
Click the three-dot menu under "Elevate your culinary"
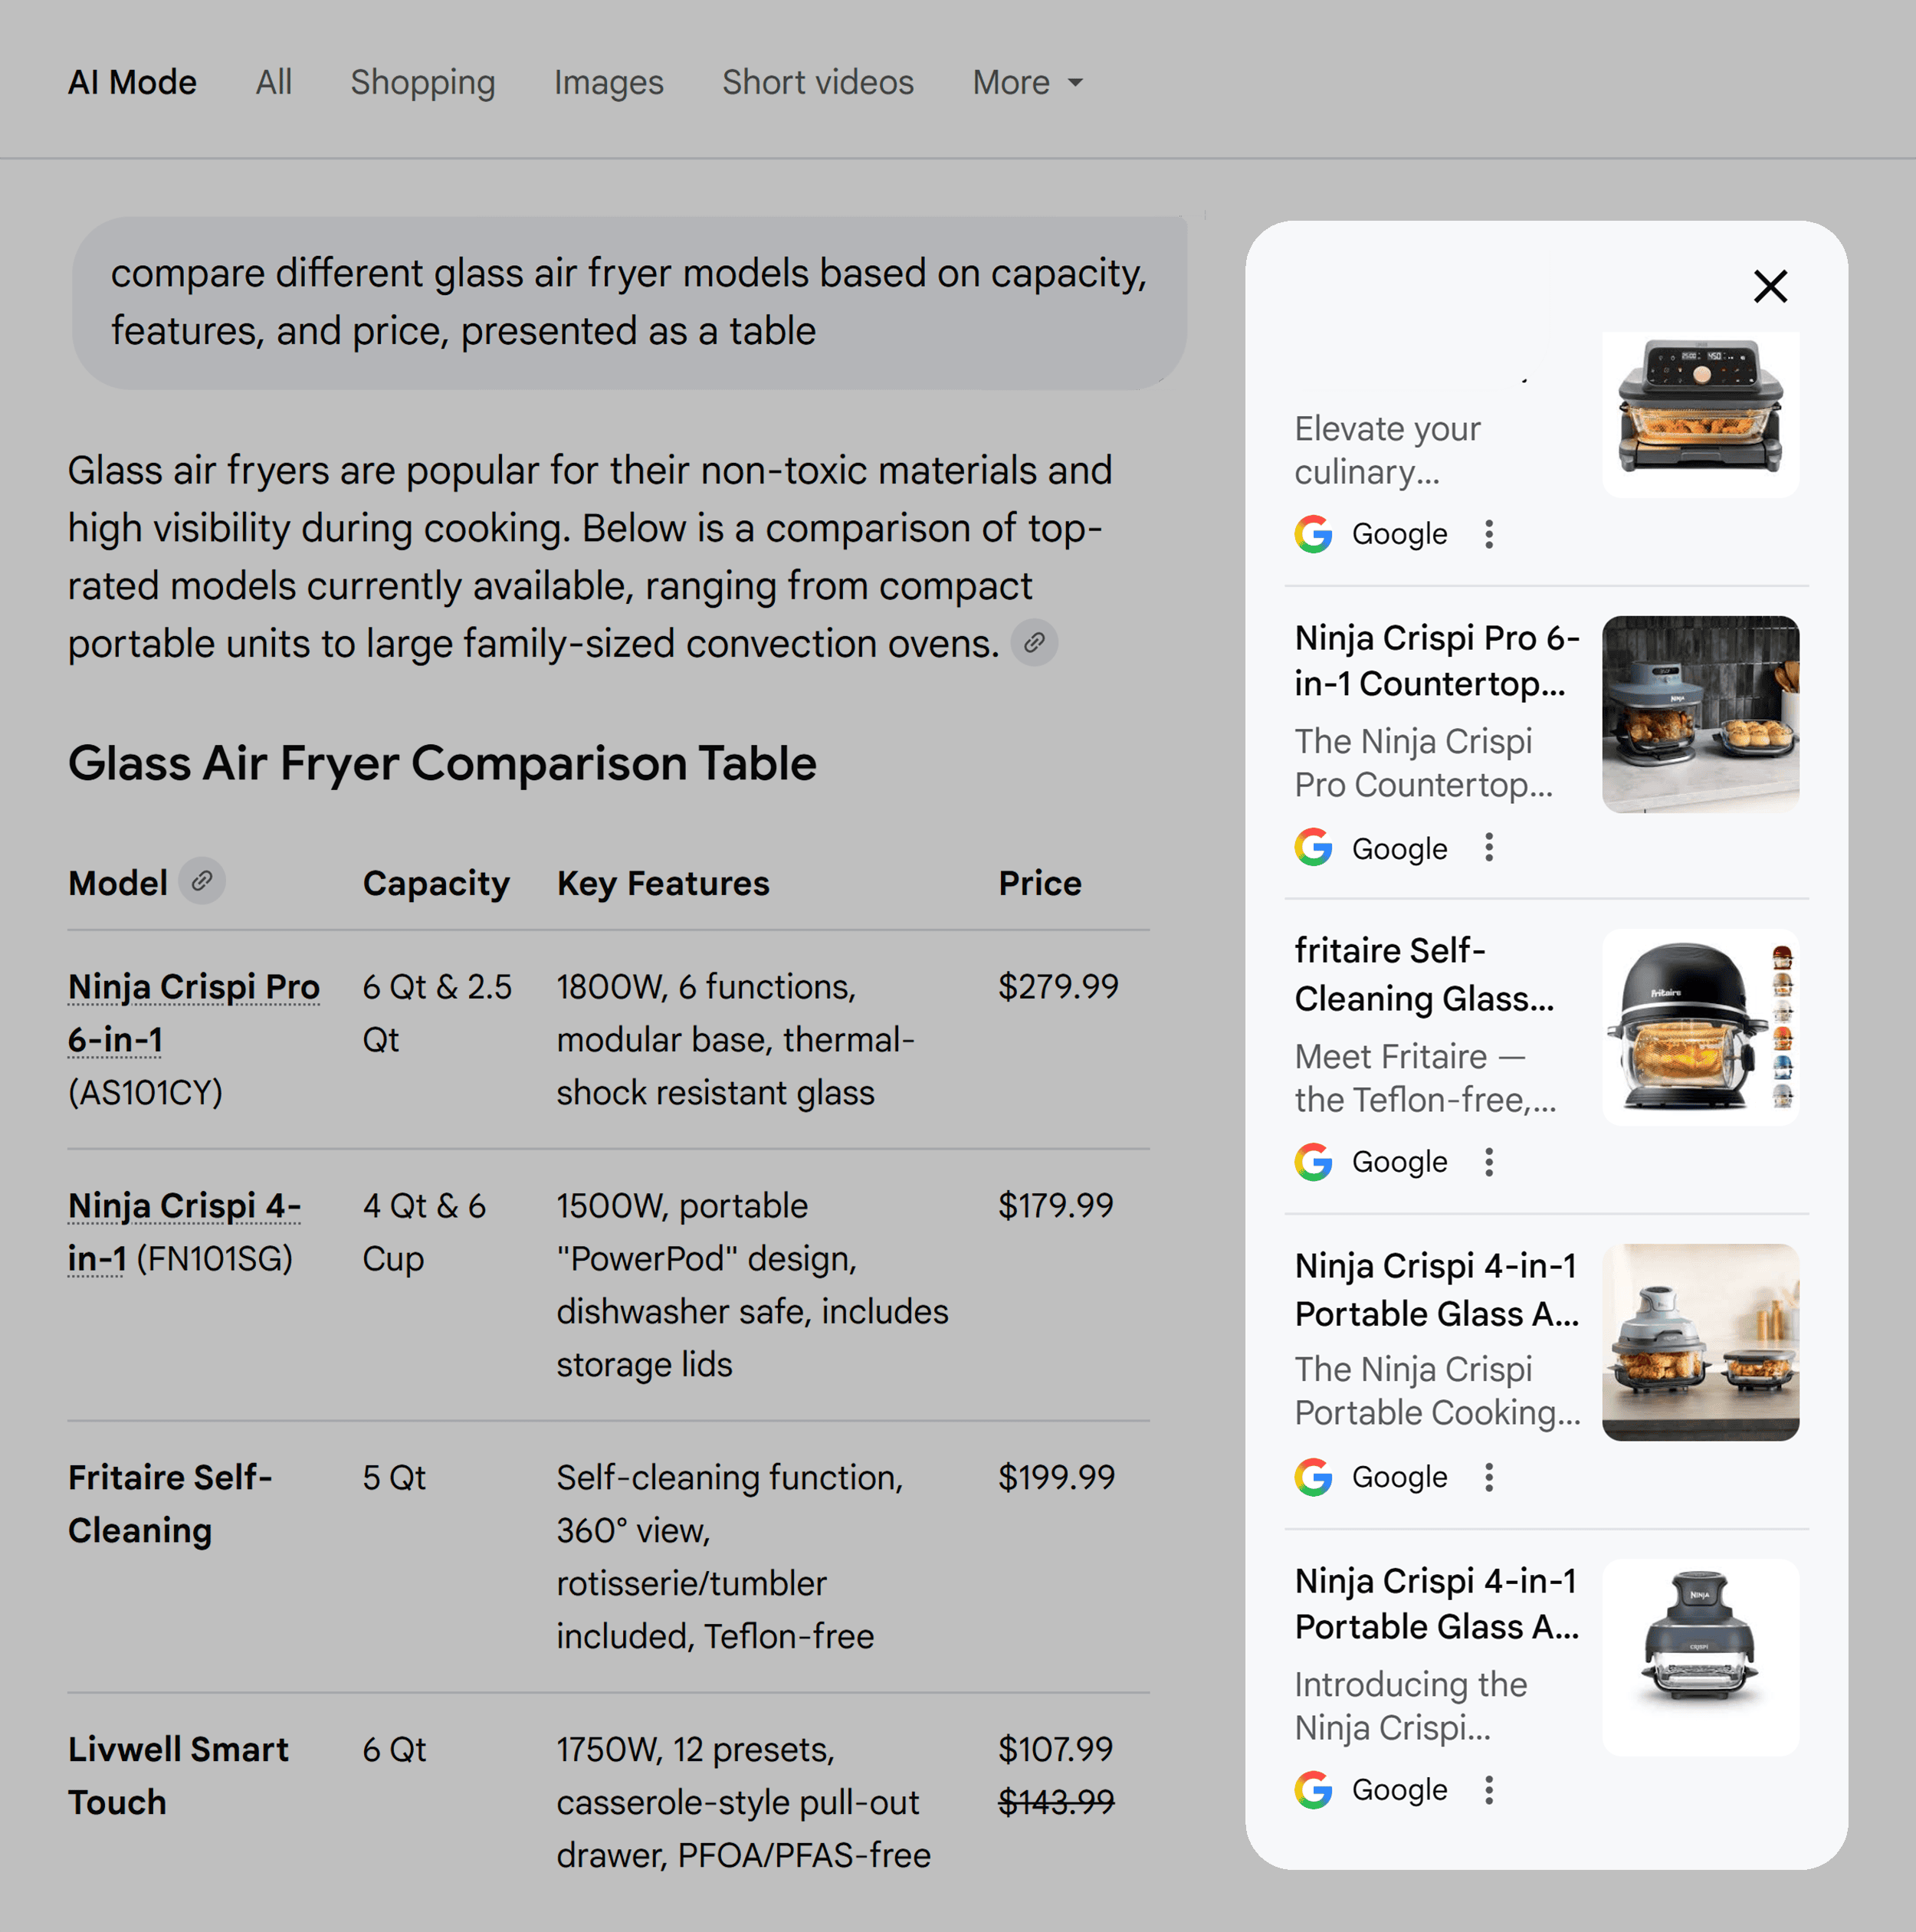click(1489, 534)
